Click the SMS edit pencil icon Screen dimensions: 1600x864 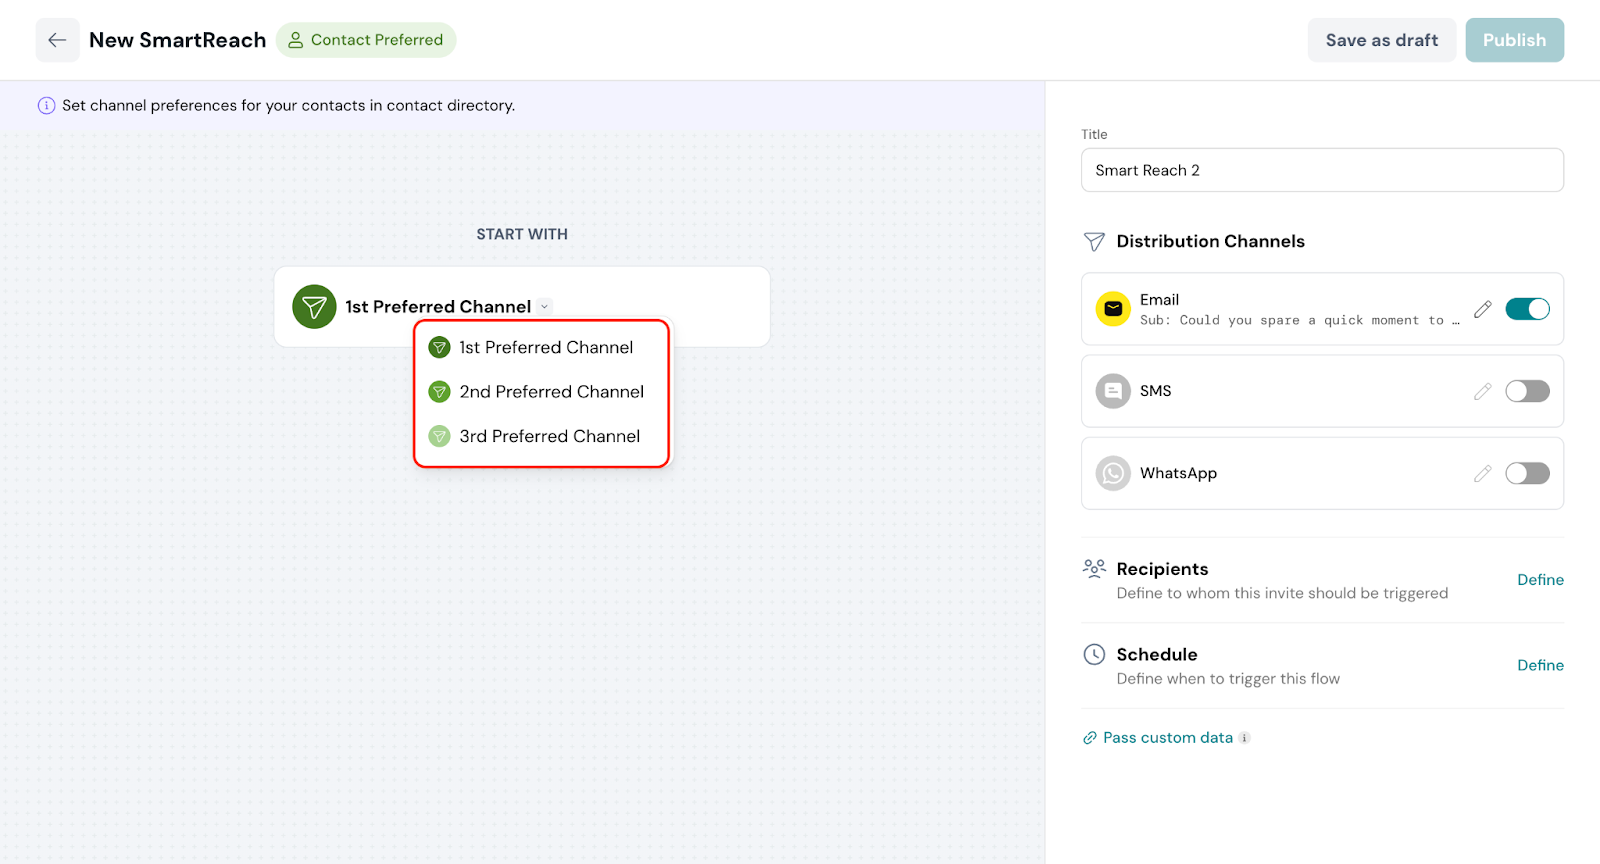[x=1482, y=391]
